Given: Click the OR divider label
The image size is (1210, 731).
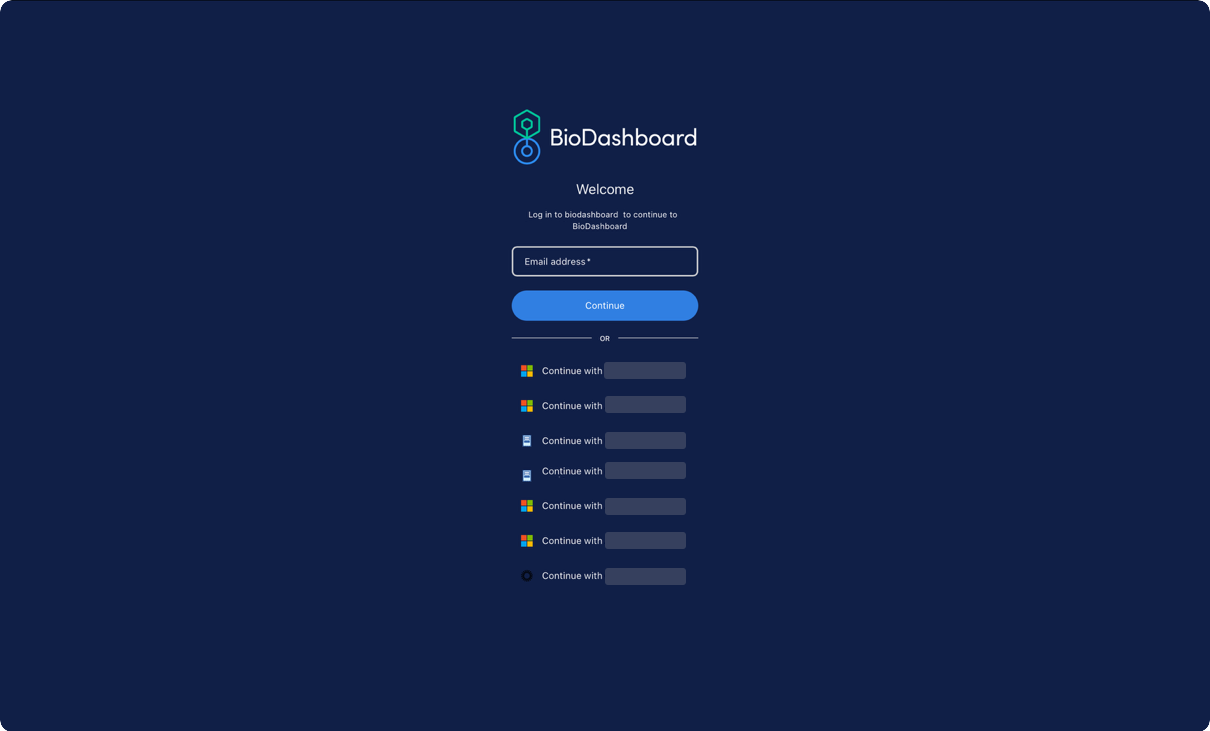Looking at the screenshot, I should pyautogui.click(x=605, y=339).
